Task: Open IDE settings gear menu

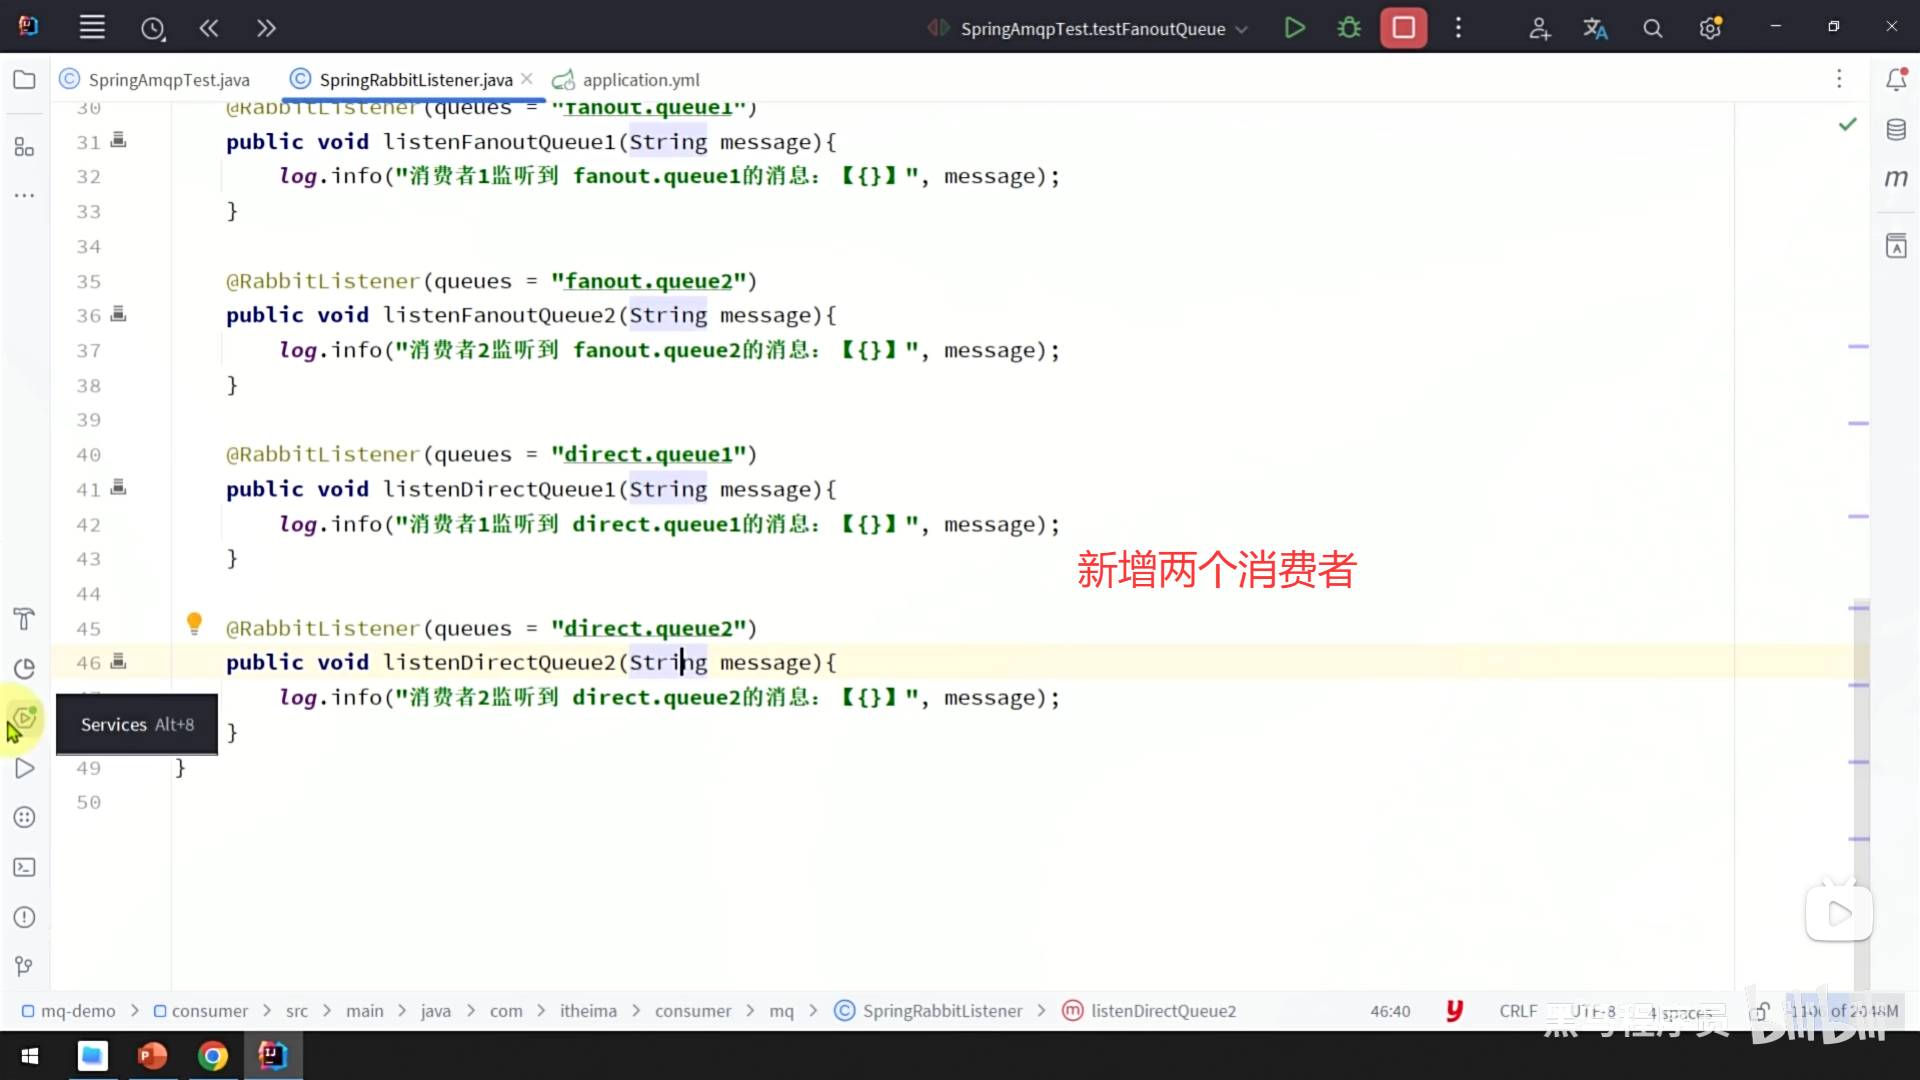Action: (1710, 28)
